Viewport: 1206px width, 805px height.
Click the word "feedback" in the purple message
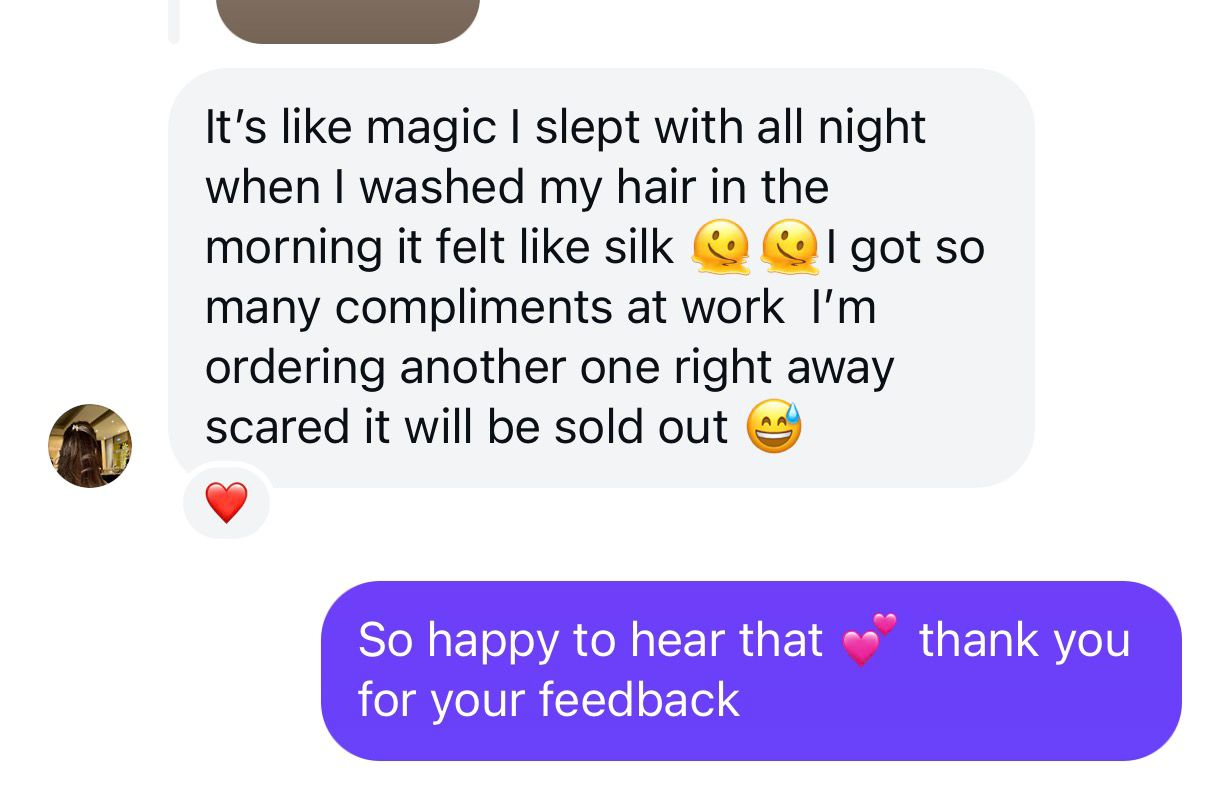tap(641, 699)
